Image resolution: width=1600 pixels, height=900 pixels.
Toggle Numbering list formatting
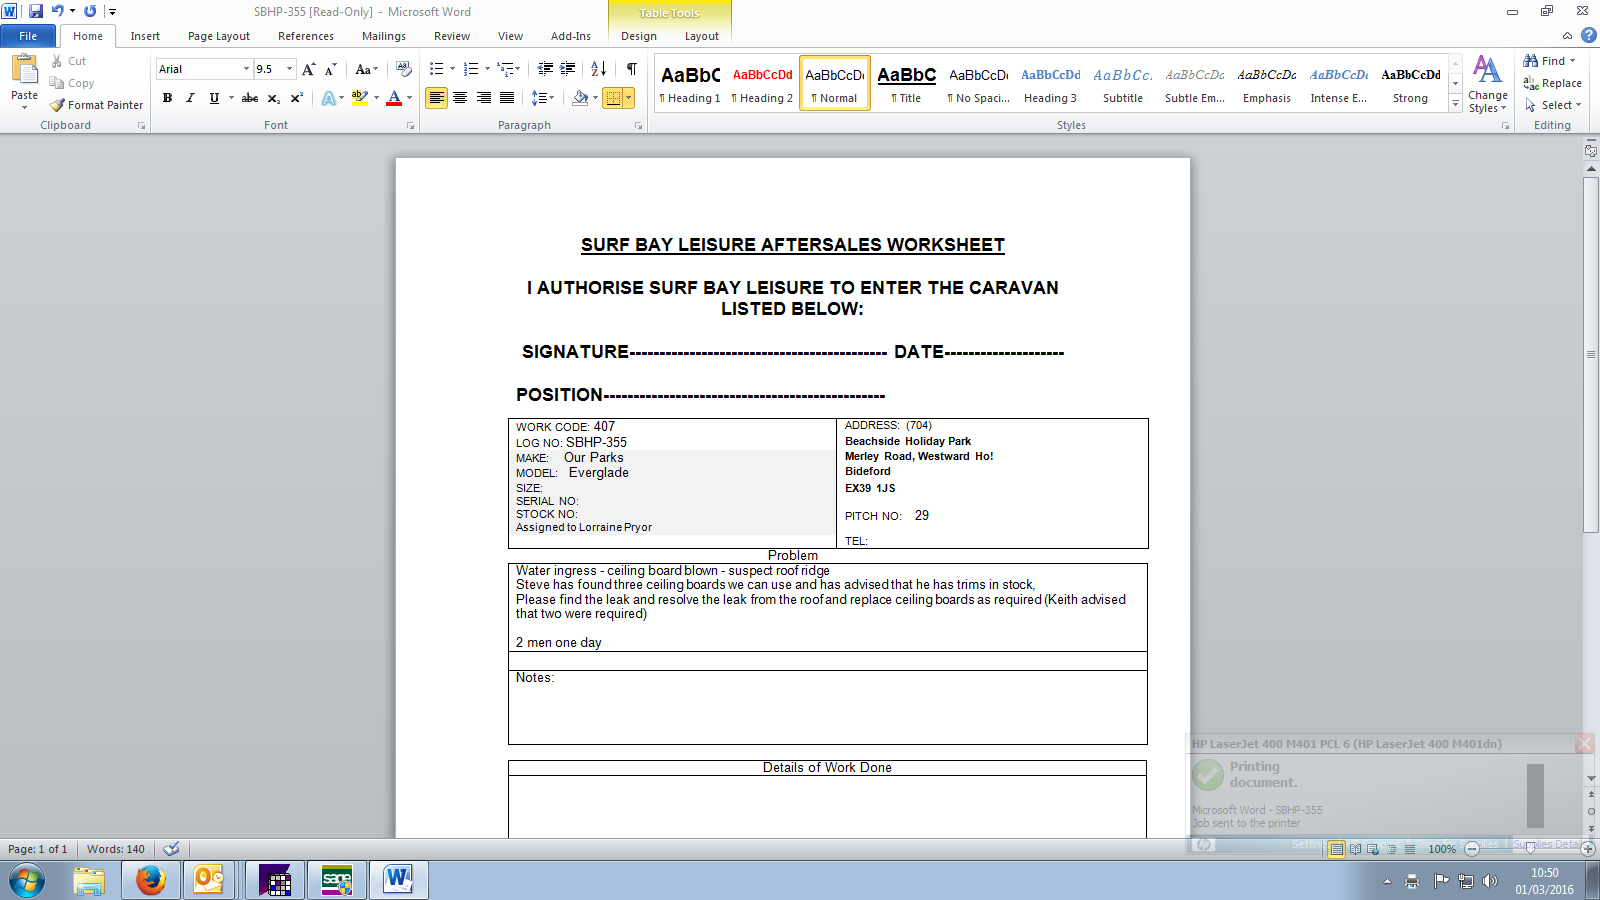pos(471,69)
